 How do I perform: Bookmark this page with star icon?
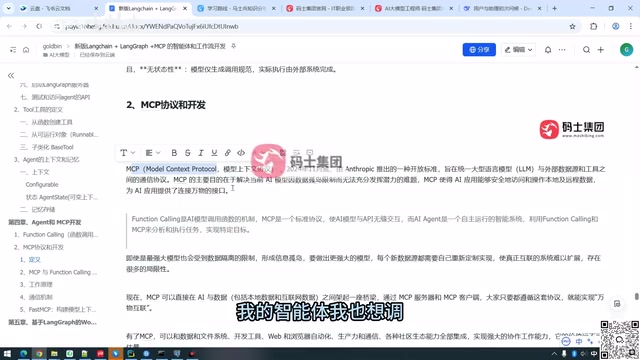[572, 27]
